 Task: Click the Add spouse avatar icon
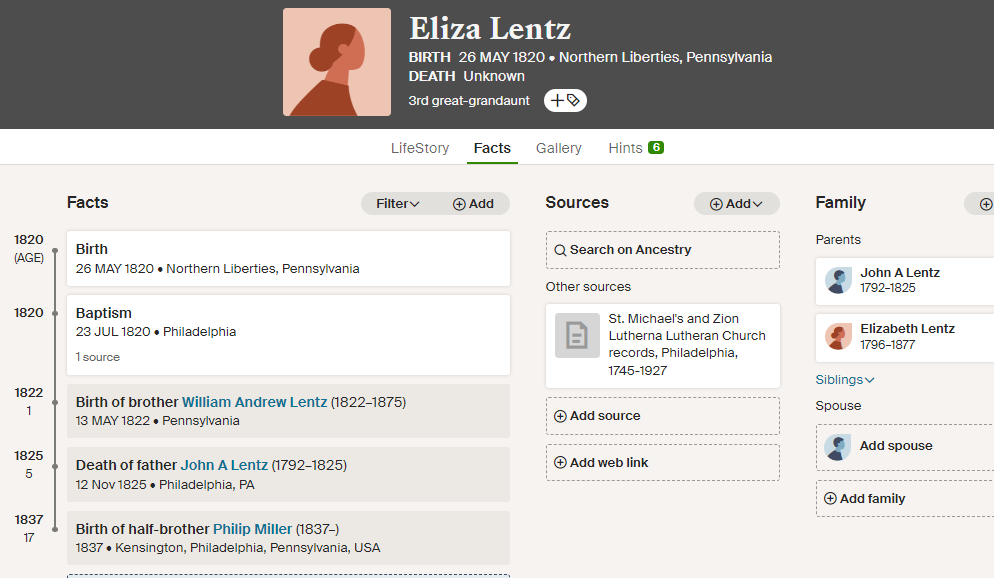[837, 447]
